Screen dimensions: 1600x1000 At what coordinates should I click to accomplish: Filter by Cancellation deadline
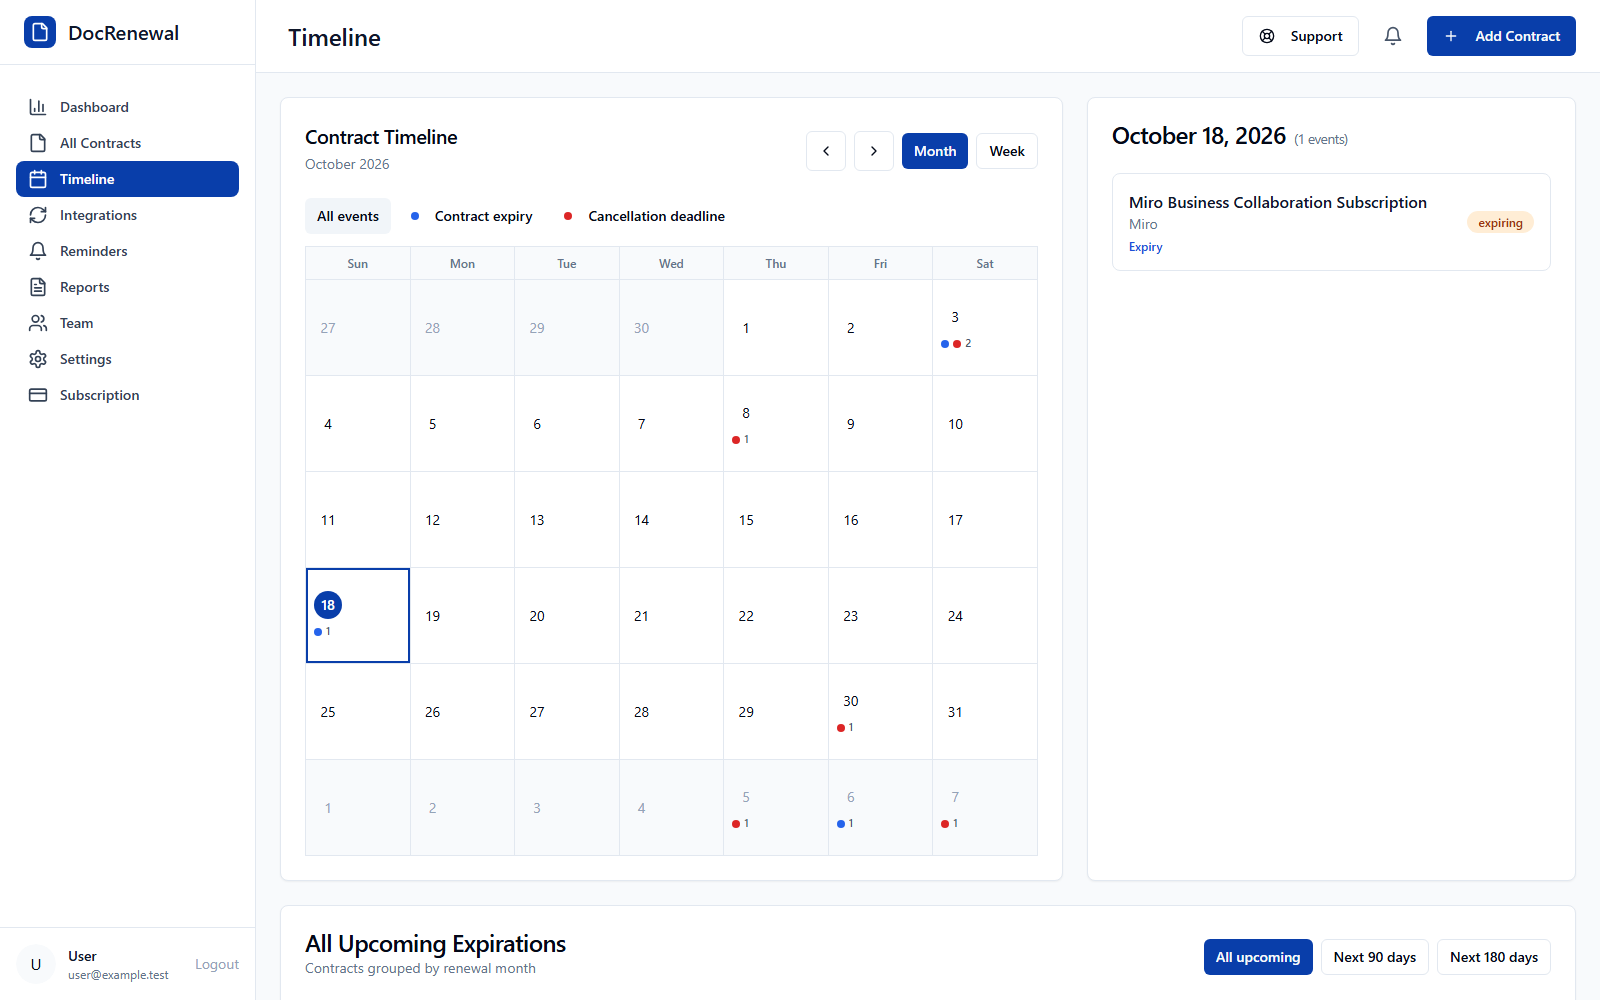(x=645, y=216)
